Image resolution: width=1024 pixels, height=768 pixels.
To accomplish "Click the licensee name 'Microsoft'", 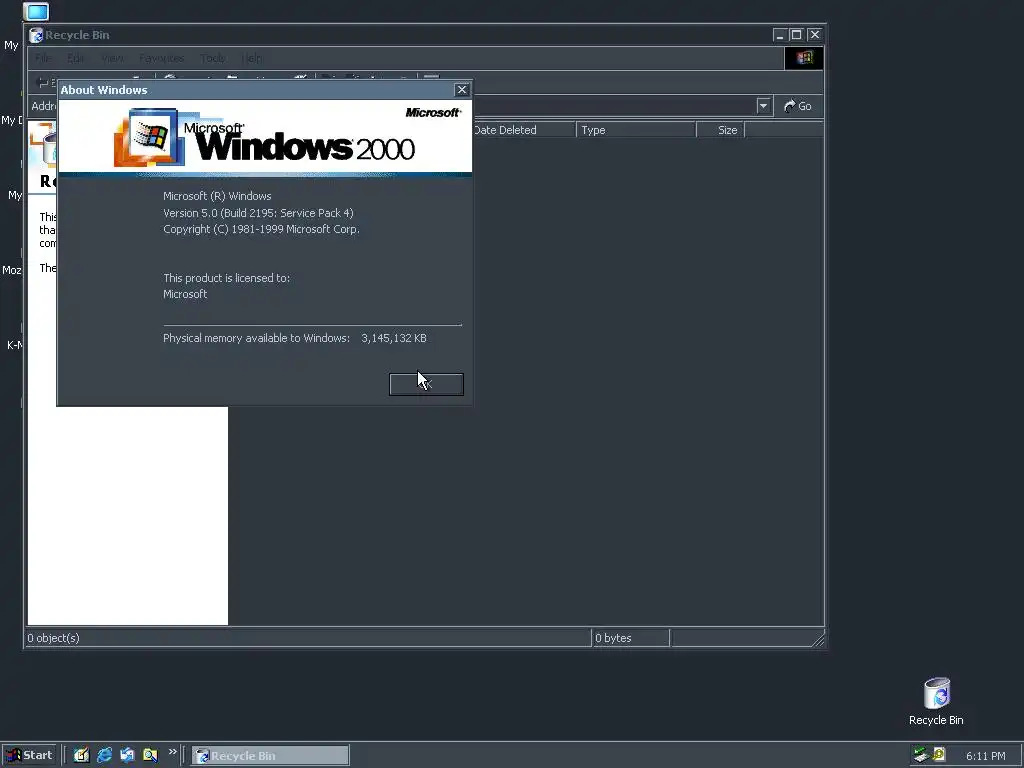I will (x=185, y=295).
